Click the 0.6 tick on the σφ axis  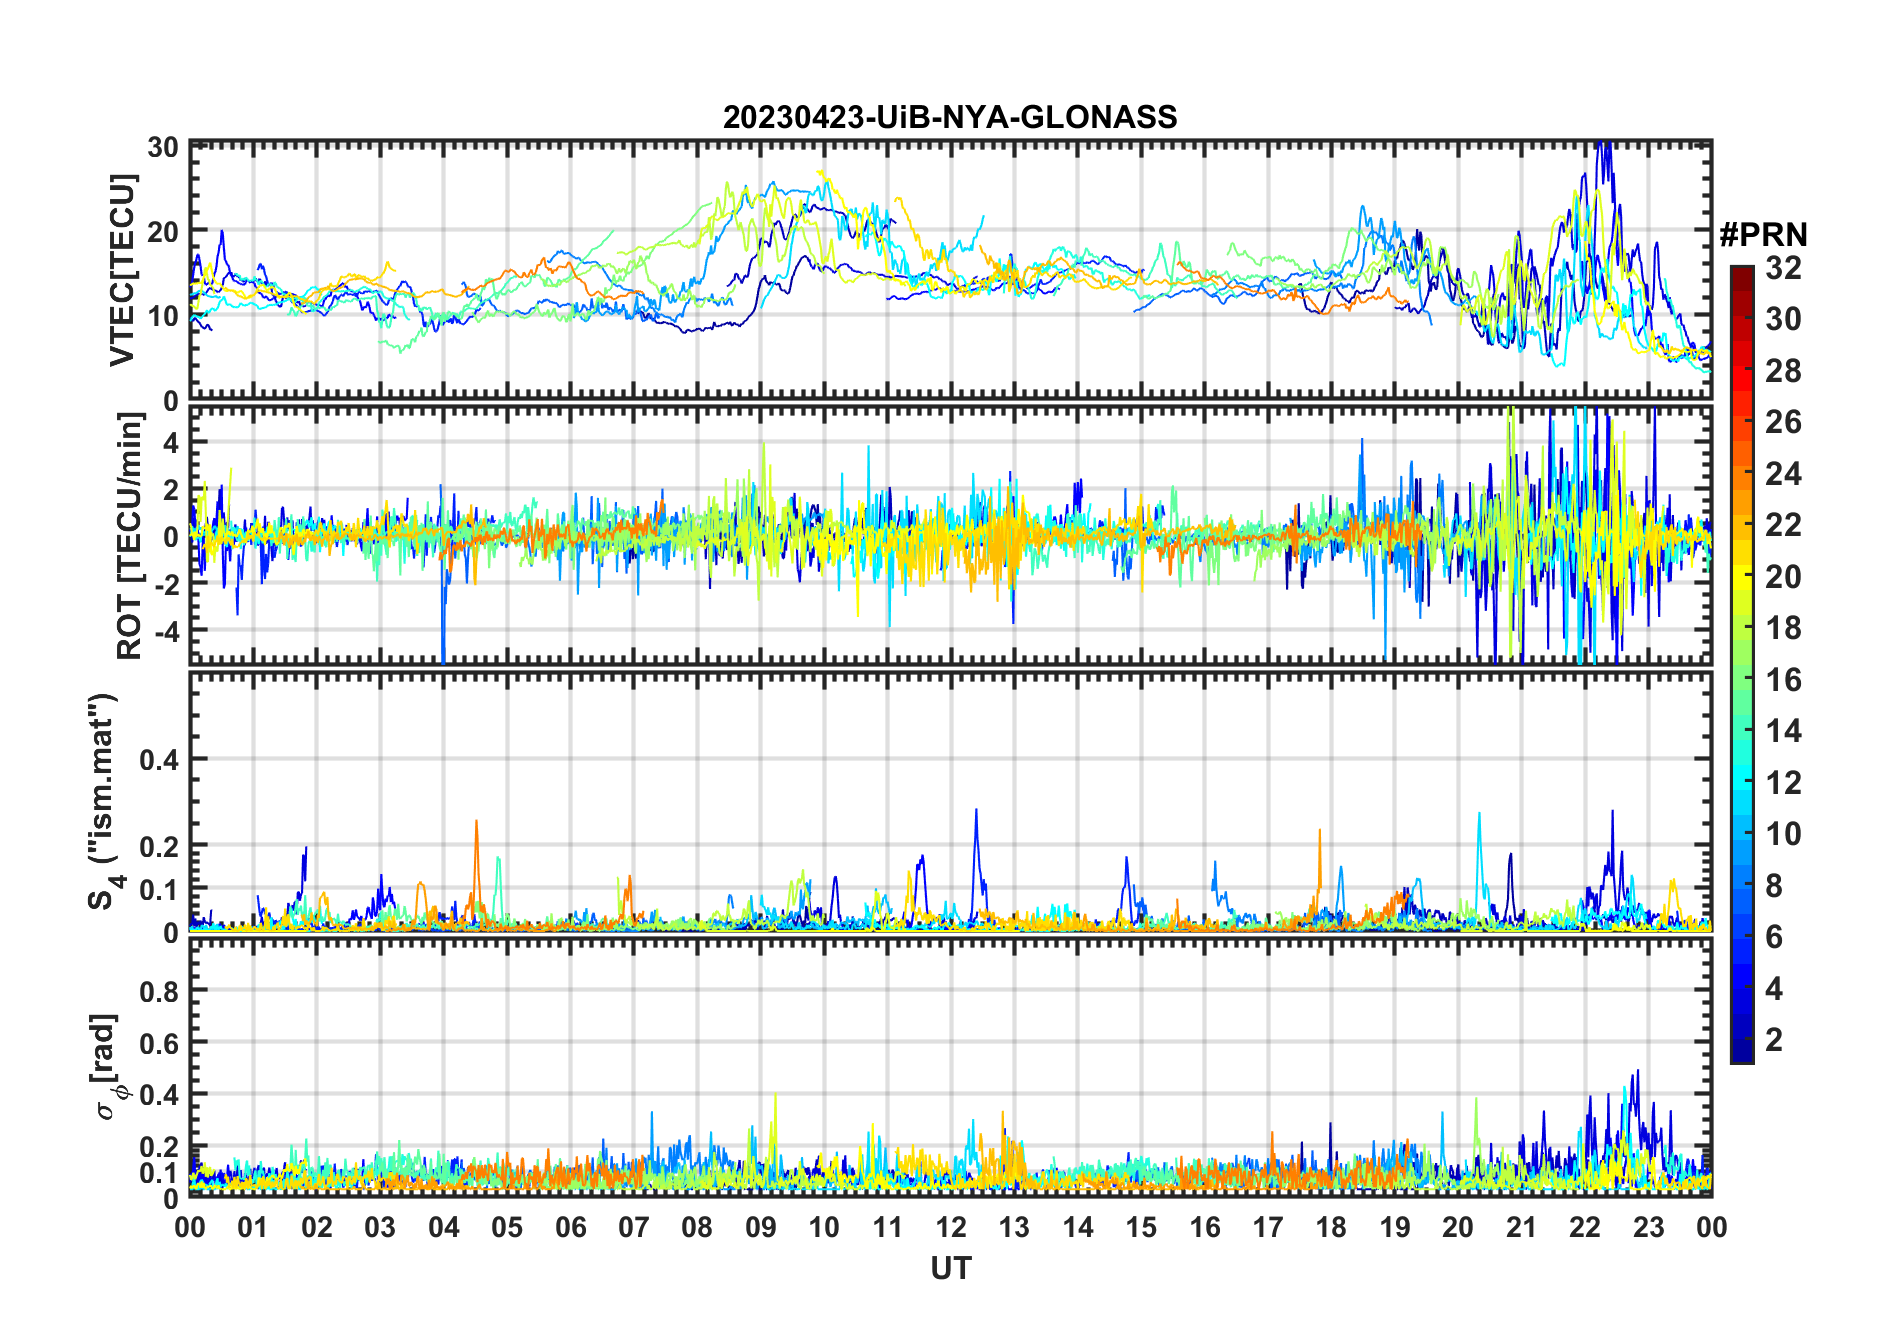[160, 1043]
